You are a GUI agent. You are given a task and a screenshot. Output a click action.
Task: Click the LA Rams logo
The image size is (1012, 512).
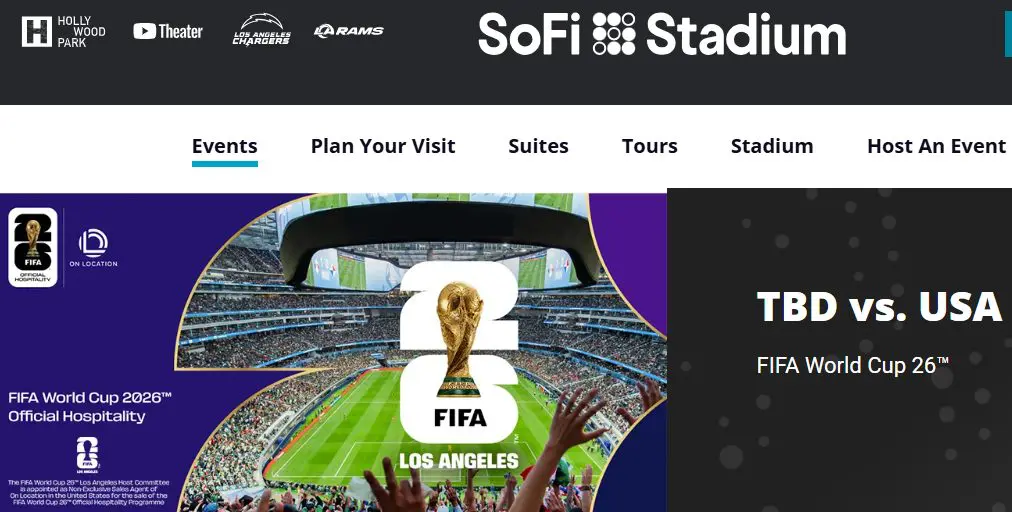(x=348, y=31)
